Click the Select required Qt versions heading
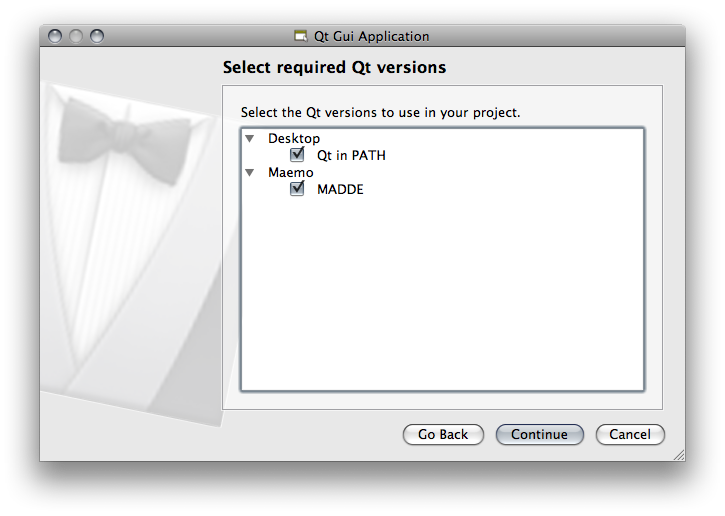The image size is (725, 516). point(334,68)
